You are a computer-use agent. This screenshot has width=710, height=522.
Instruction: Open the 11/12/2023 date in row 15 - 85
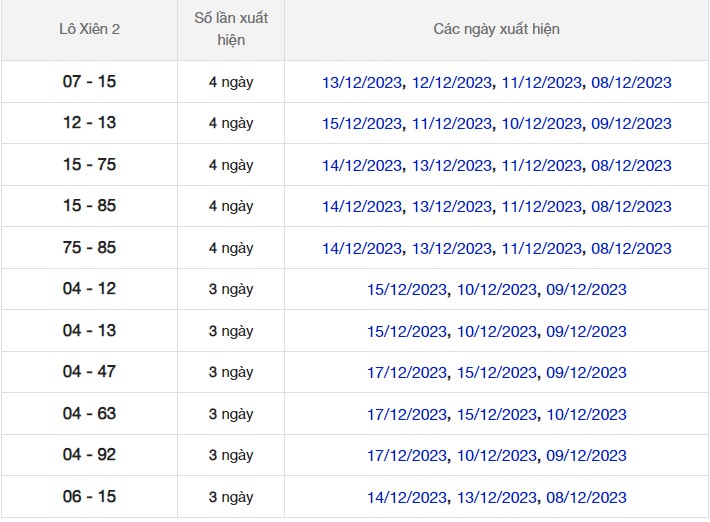(x=542, y=207)
